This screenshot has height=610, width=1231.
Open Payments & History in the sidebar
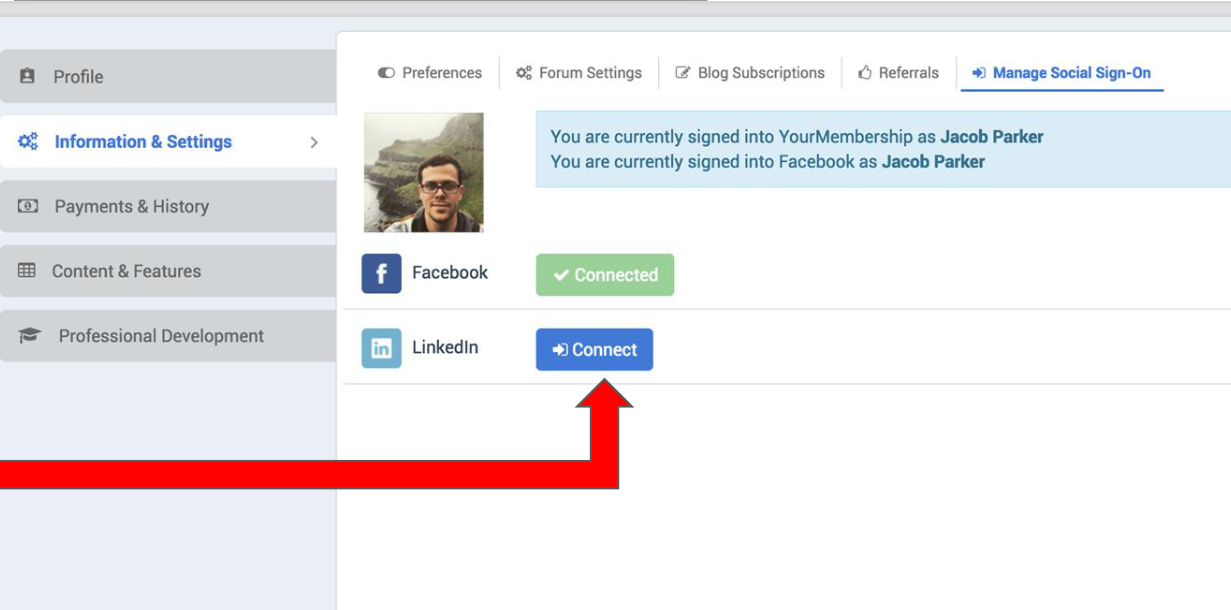point(168,206)
